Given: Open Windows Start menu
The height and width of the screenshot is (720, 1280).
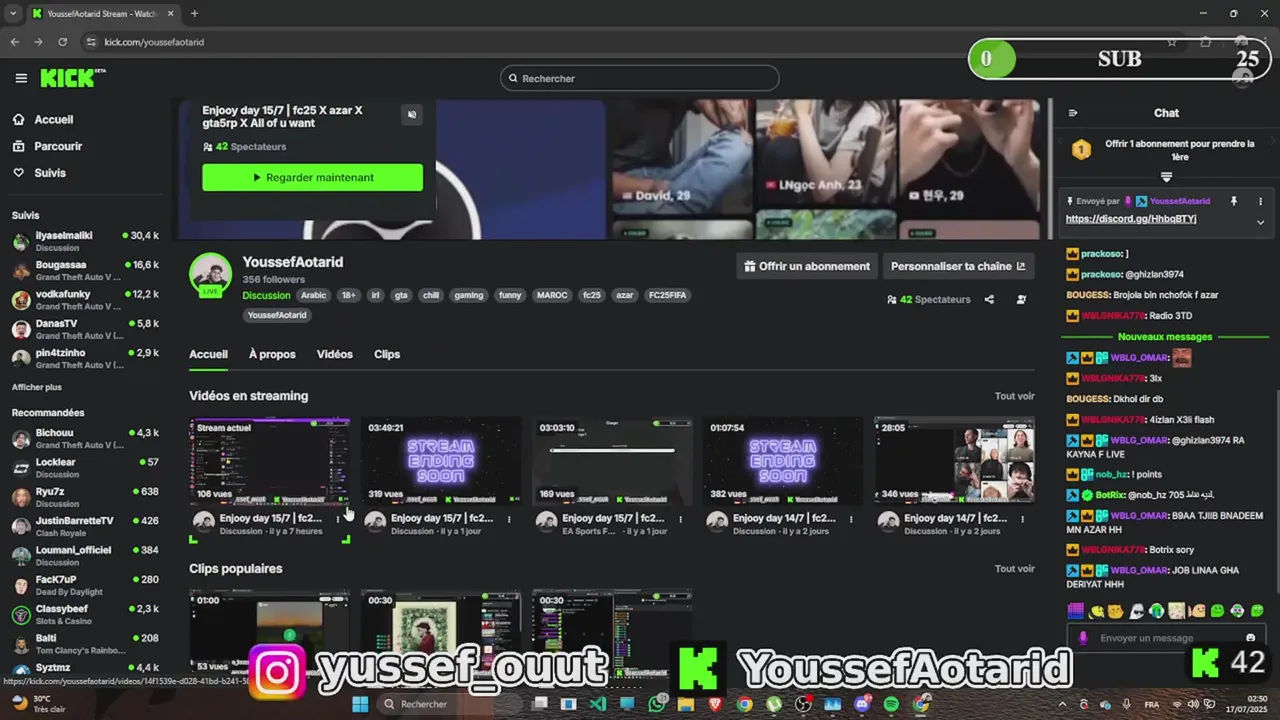Looking at the screenshot, I should click(x=360, y=704).
